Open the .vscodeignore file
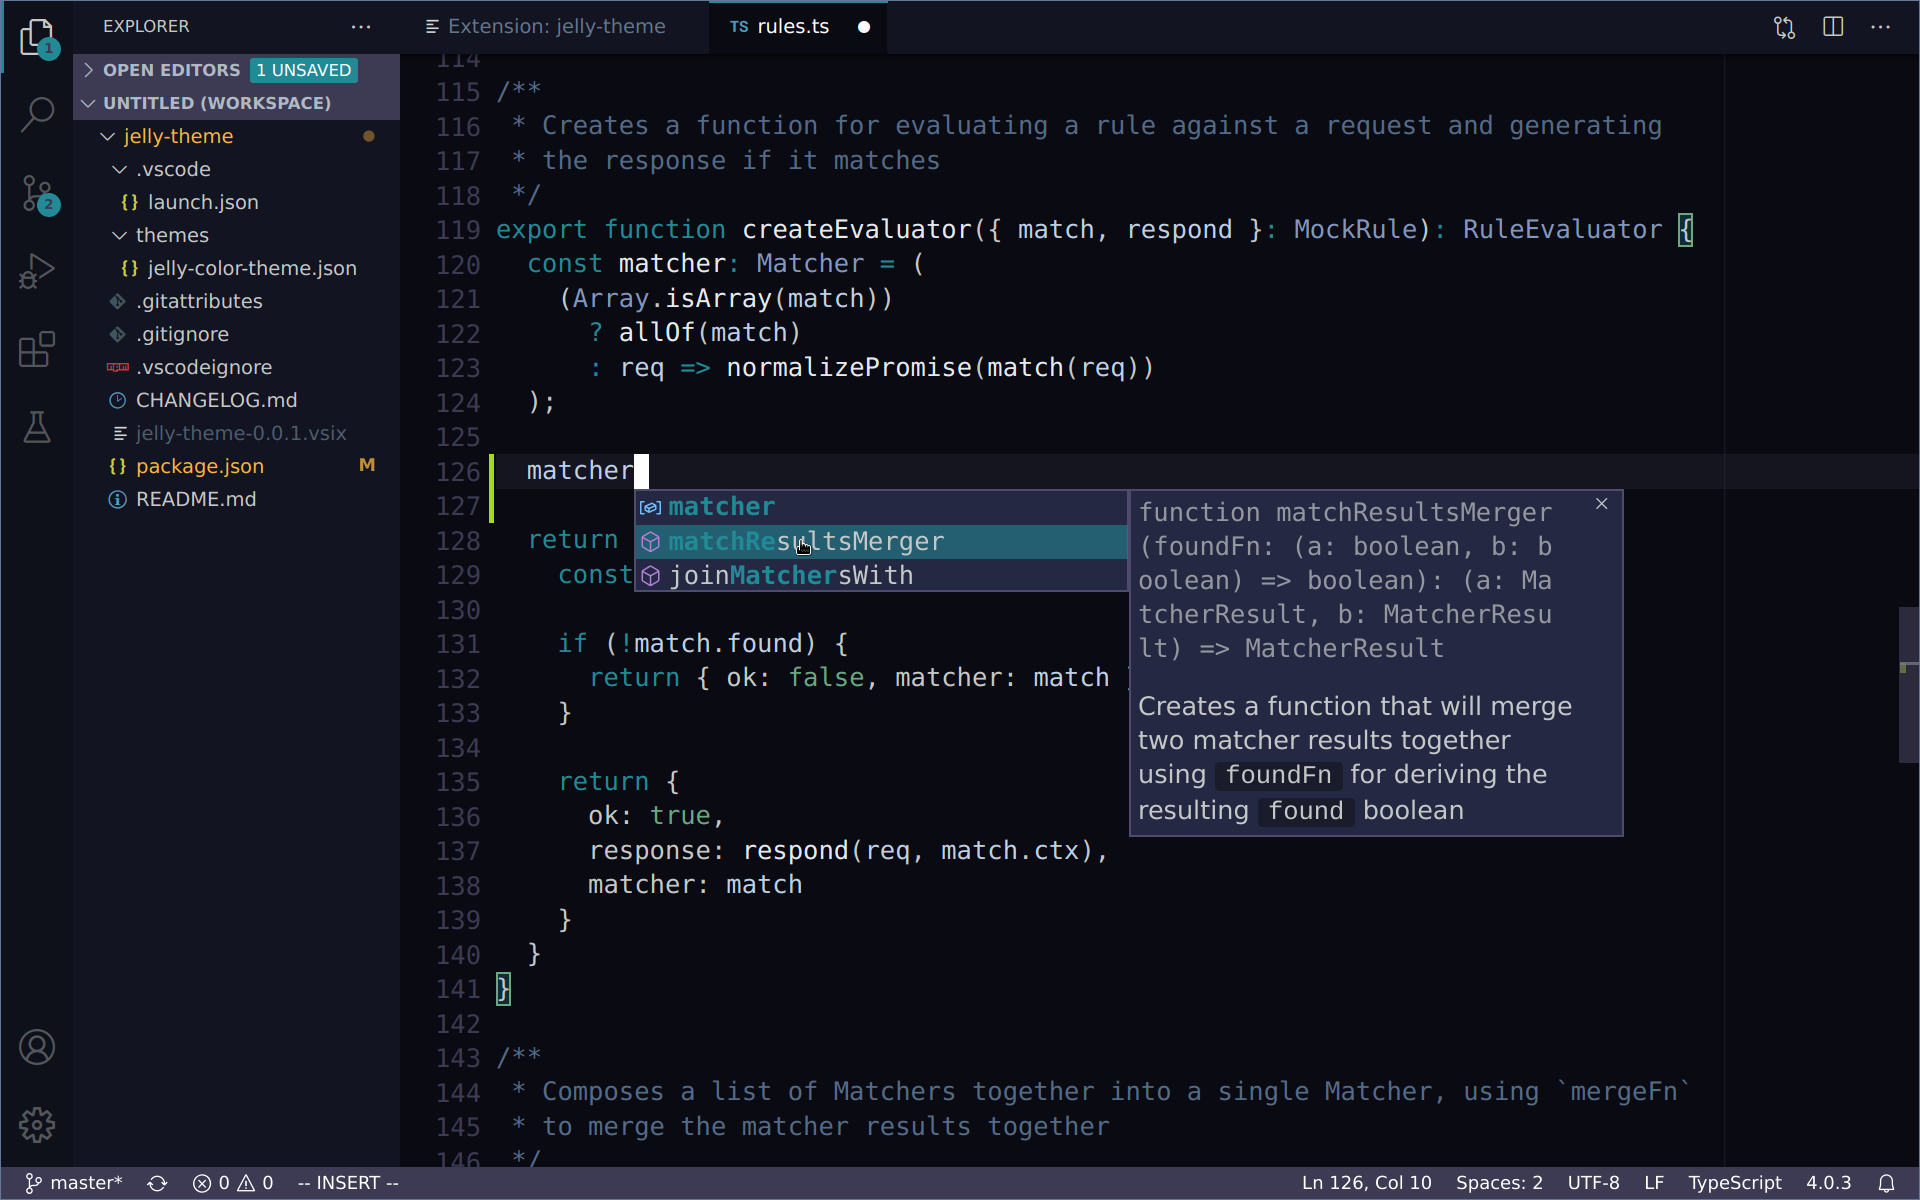 point(236,367)
